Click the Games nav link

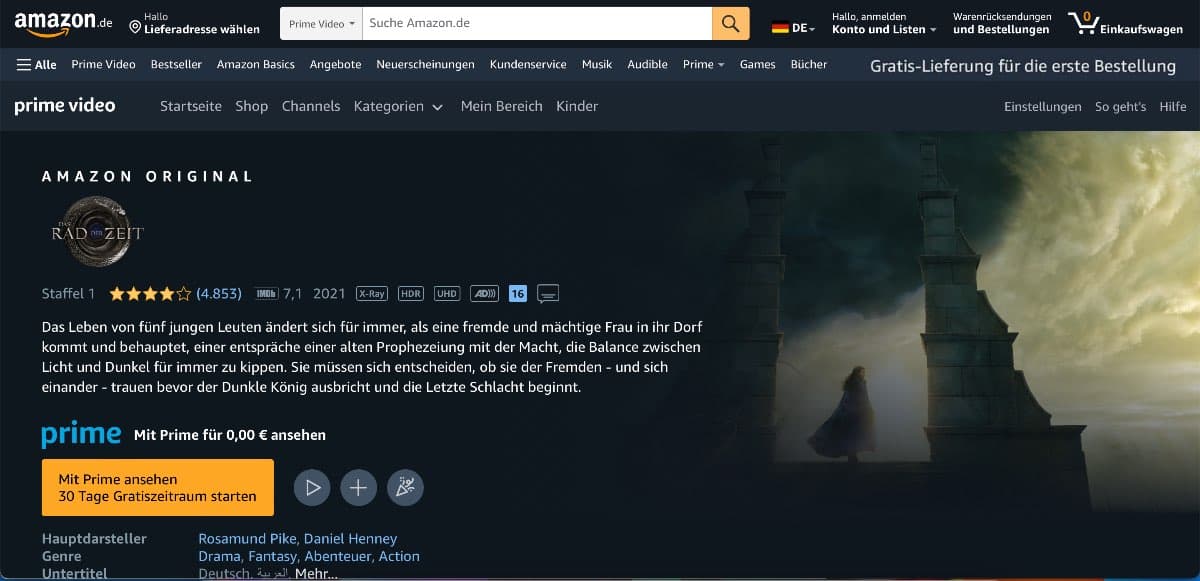(x=757, y=64)
